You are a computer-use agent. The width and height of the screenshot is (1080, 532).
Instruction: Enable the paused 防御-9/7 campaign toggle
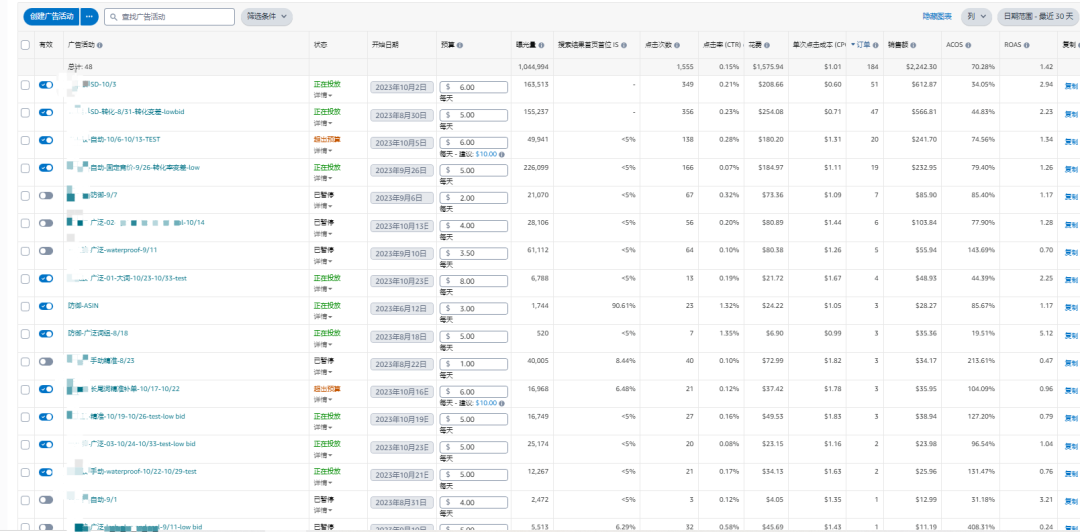pos(46,196)
